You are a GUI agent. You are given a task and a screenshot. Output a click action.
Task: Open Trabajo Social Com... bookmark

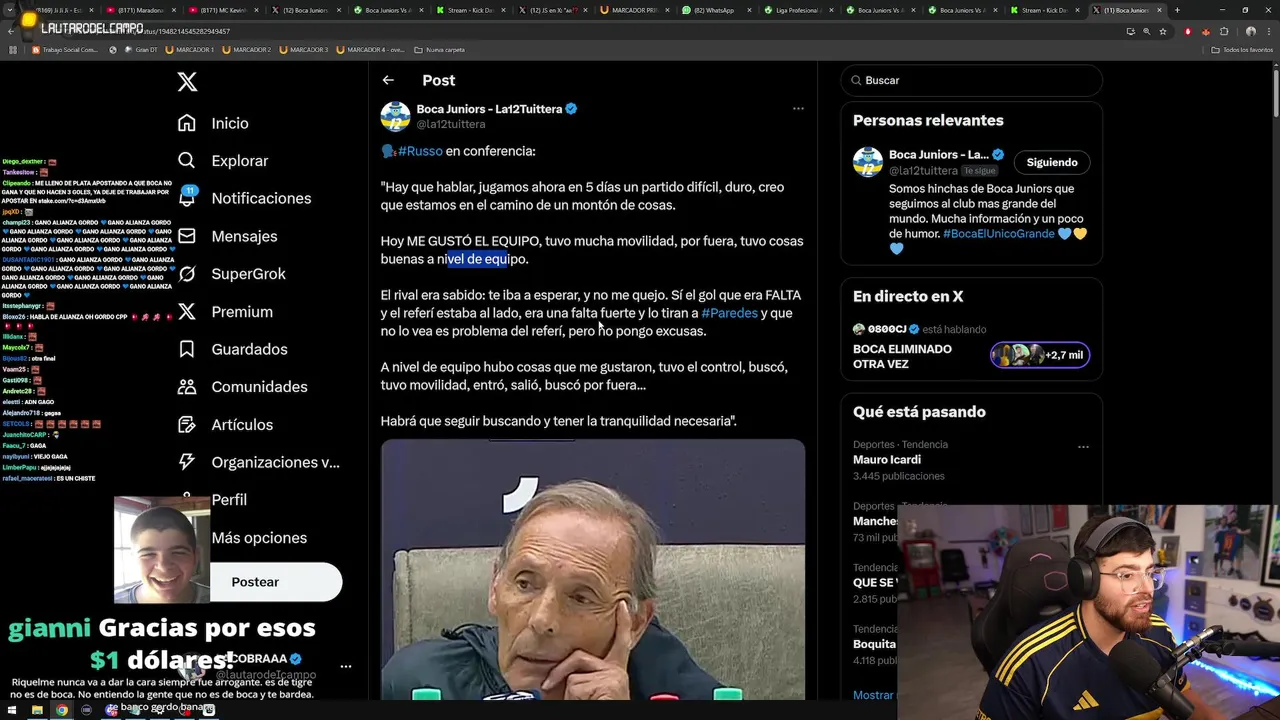pos(66,49)
